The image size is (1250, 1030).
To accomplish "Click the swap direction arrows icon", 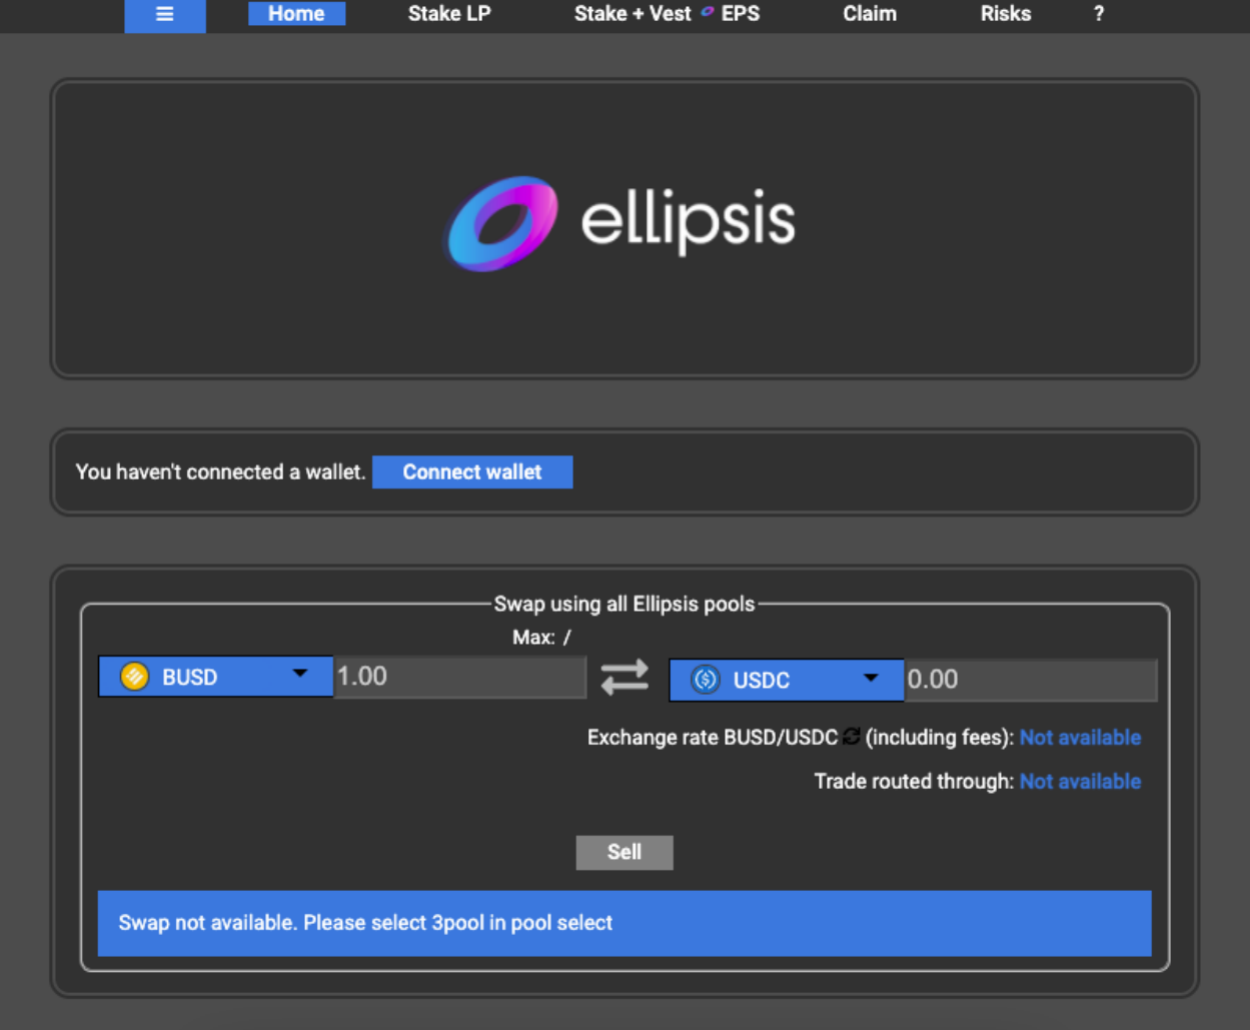I will (x=624, y=678).
